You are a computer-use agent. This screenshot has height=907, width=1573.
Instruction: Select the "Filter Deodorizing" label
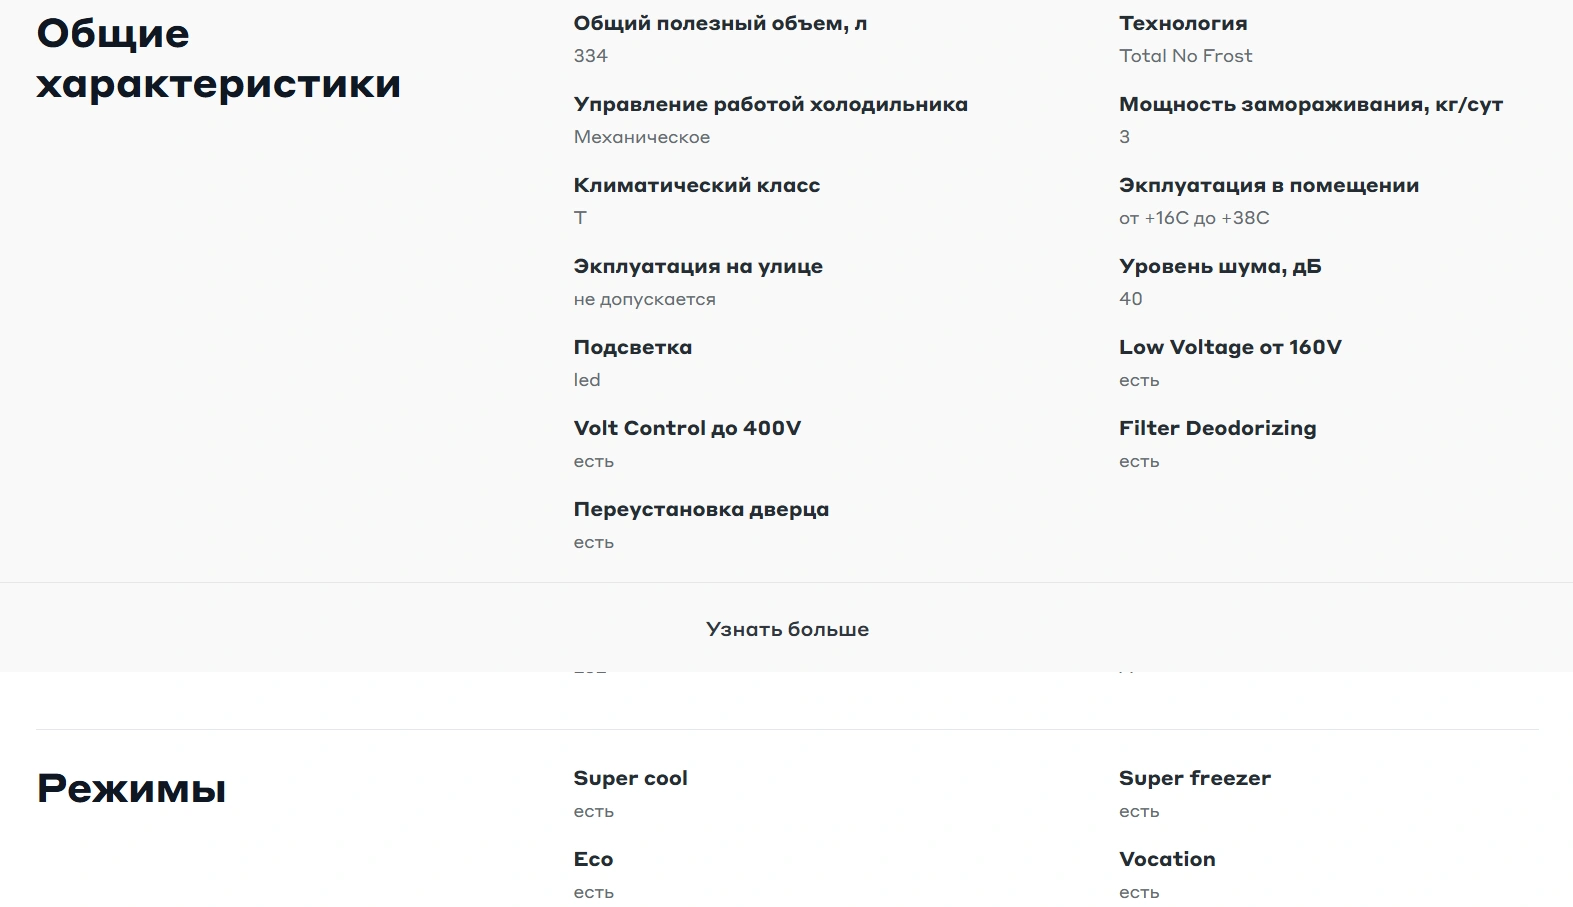pos(1217,428)
